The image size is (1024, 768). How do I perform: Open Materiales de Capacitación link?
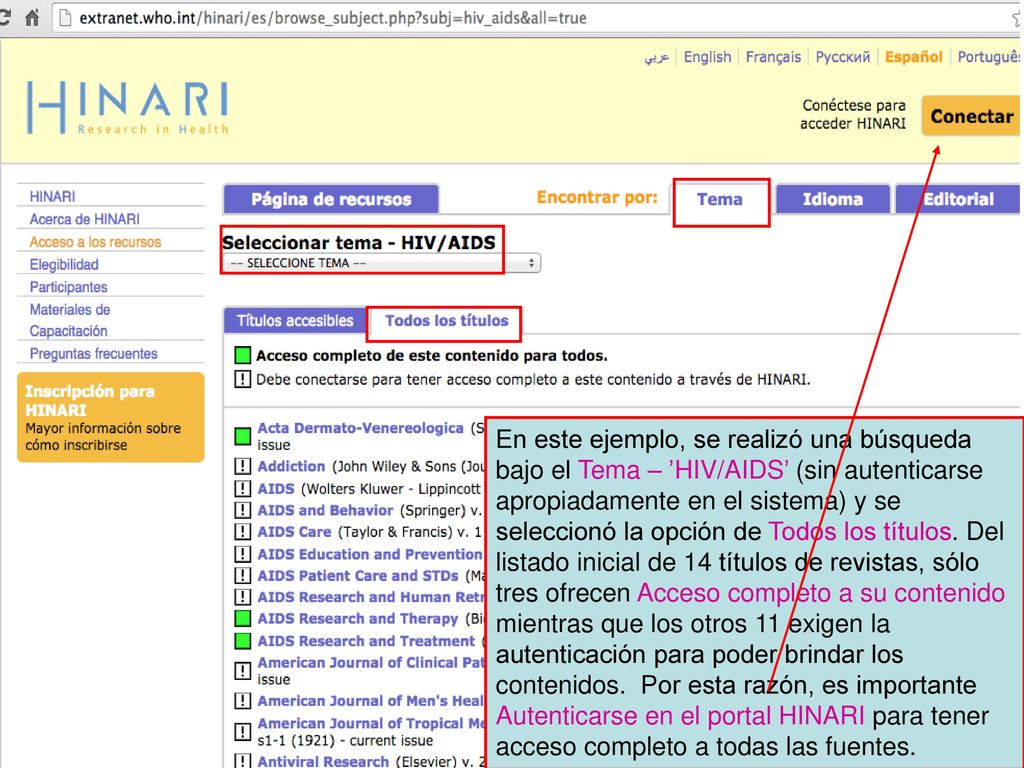(70, 320)
